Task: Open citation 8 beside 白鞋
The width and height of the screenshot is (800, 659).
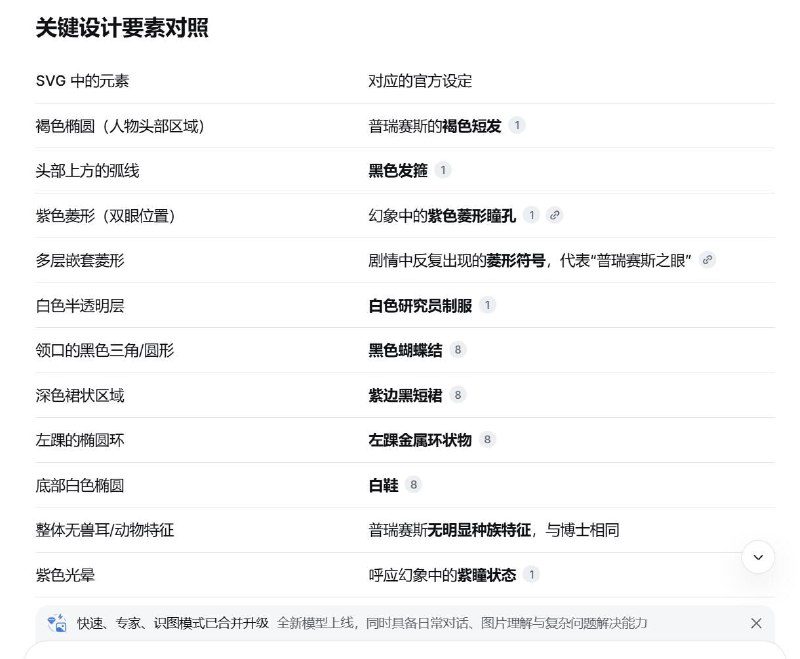Action: coord(413,485)
